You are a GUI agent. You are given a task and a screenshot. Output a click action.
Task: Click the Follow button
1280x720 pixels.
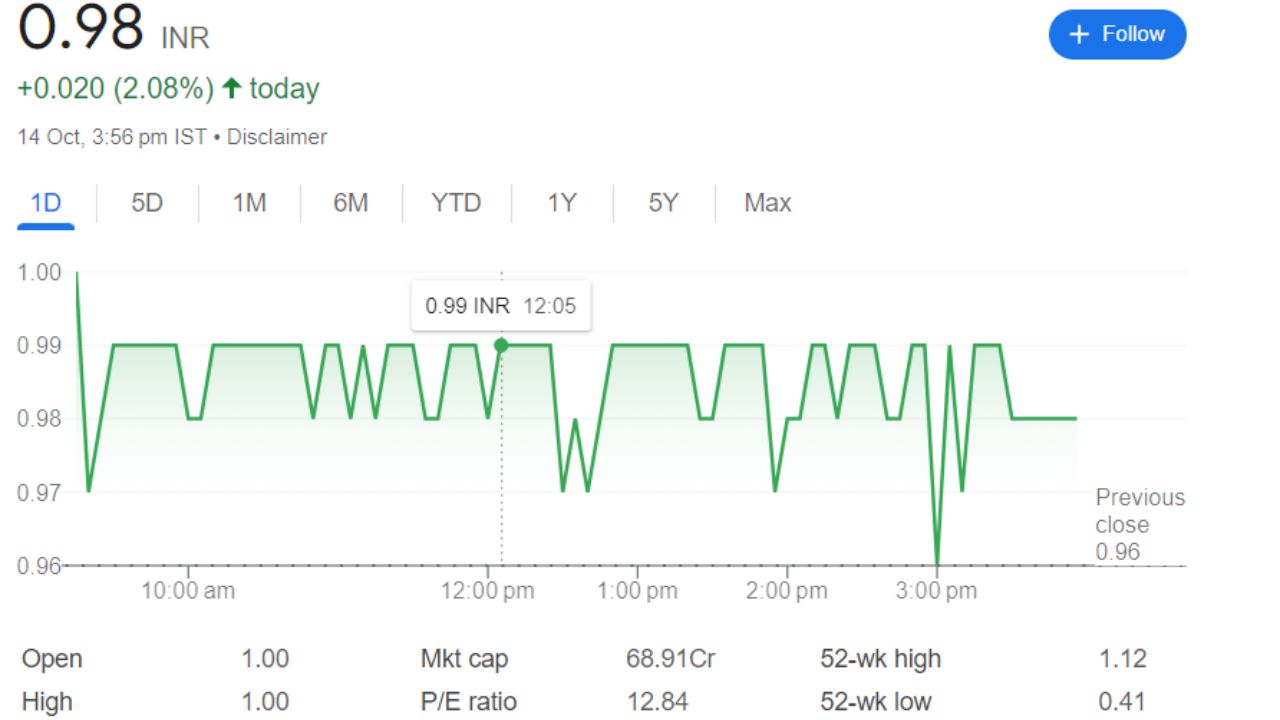(1117, 35)
